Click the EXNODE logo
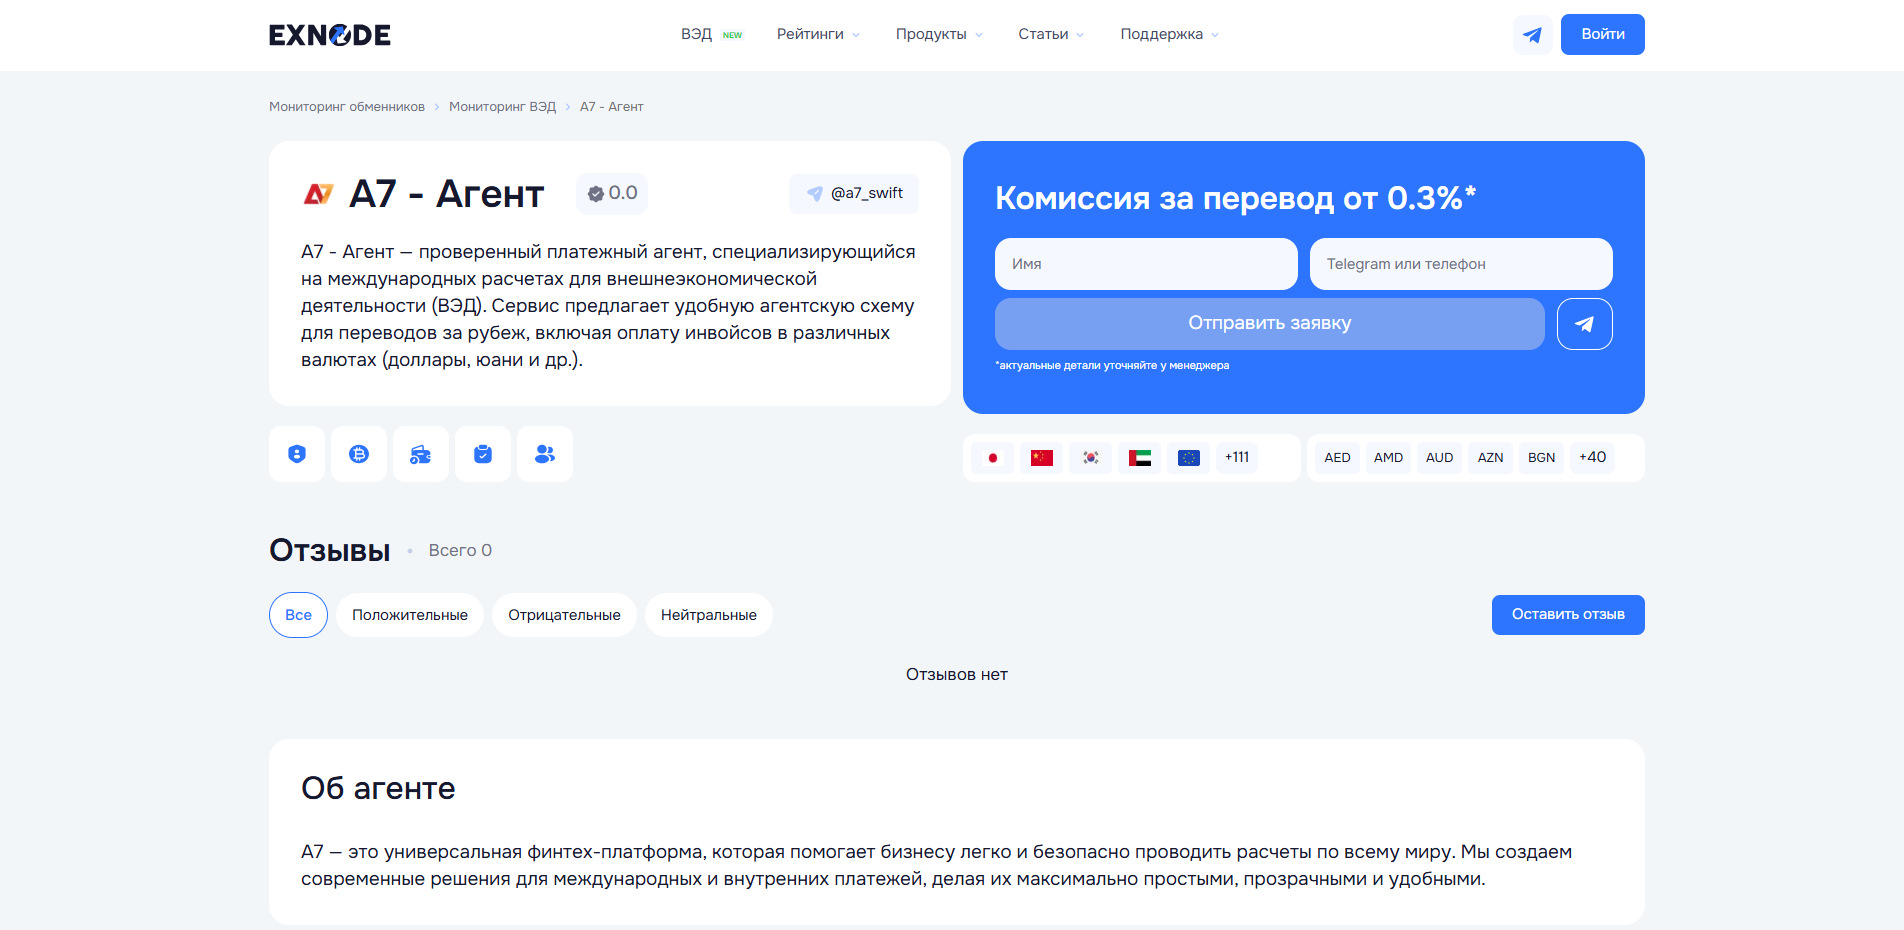1904x930 pixels. (x=330, y=35)
